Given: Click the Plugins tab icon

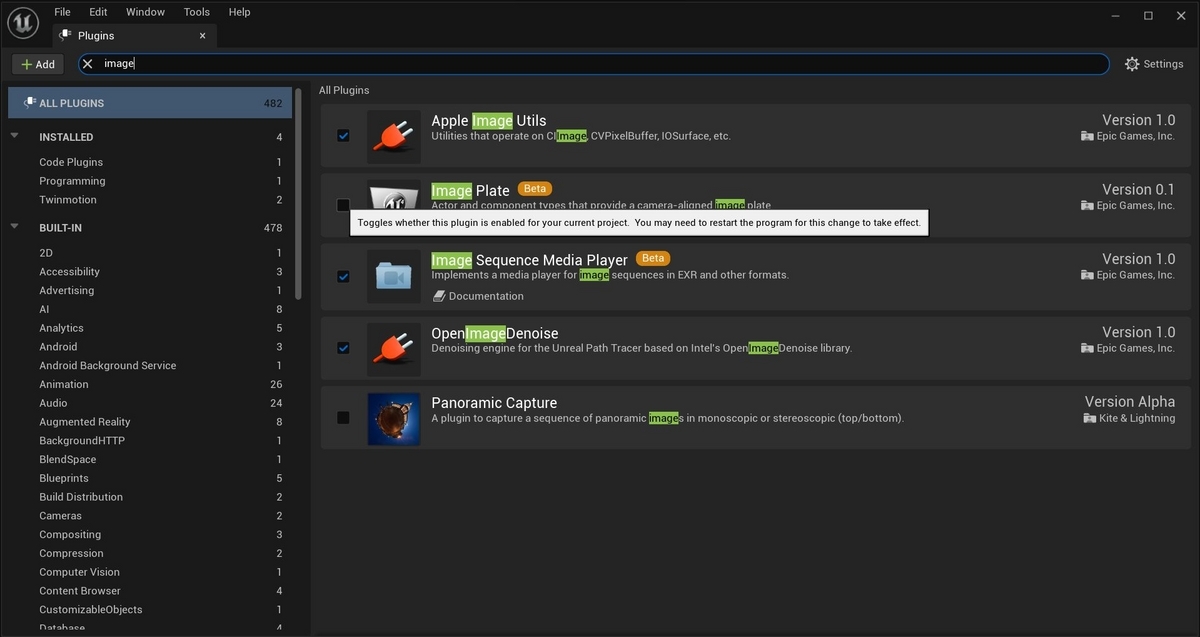Looking at the screenshot, I should coord(66,35).
